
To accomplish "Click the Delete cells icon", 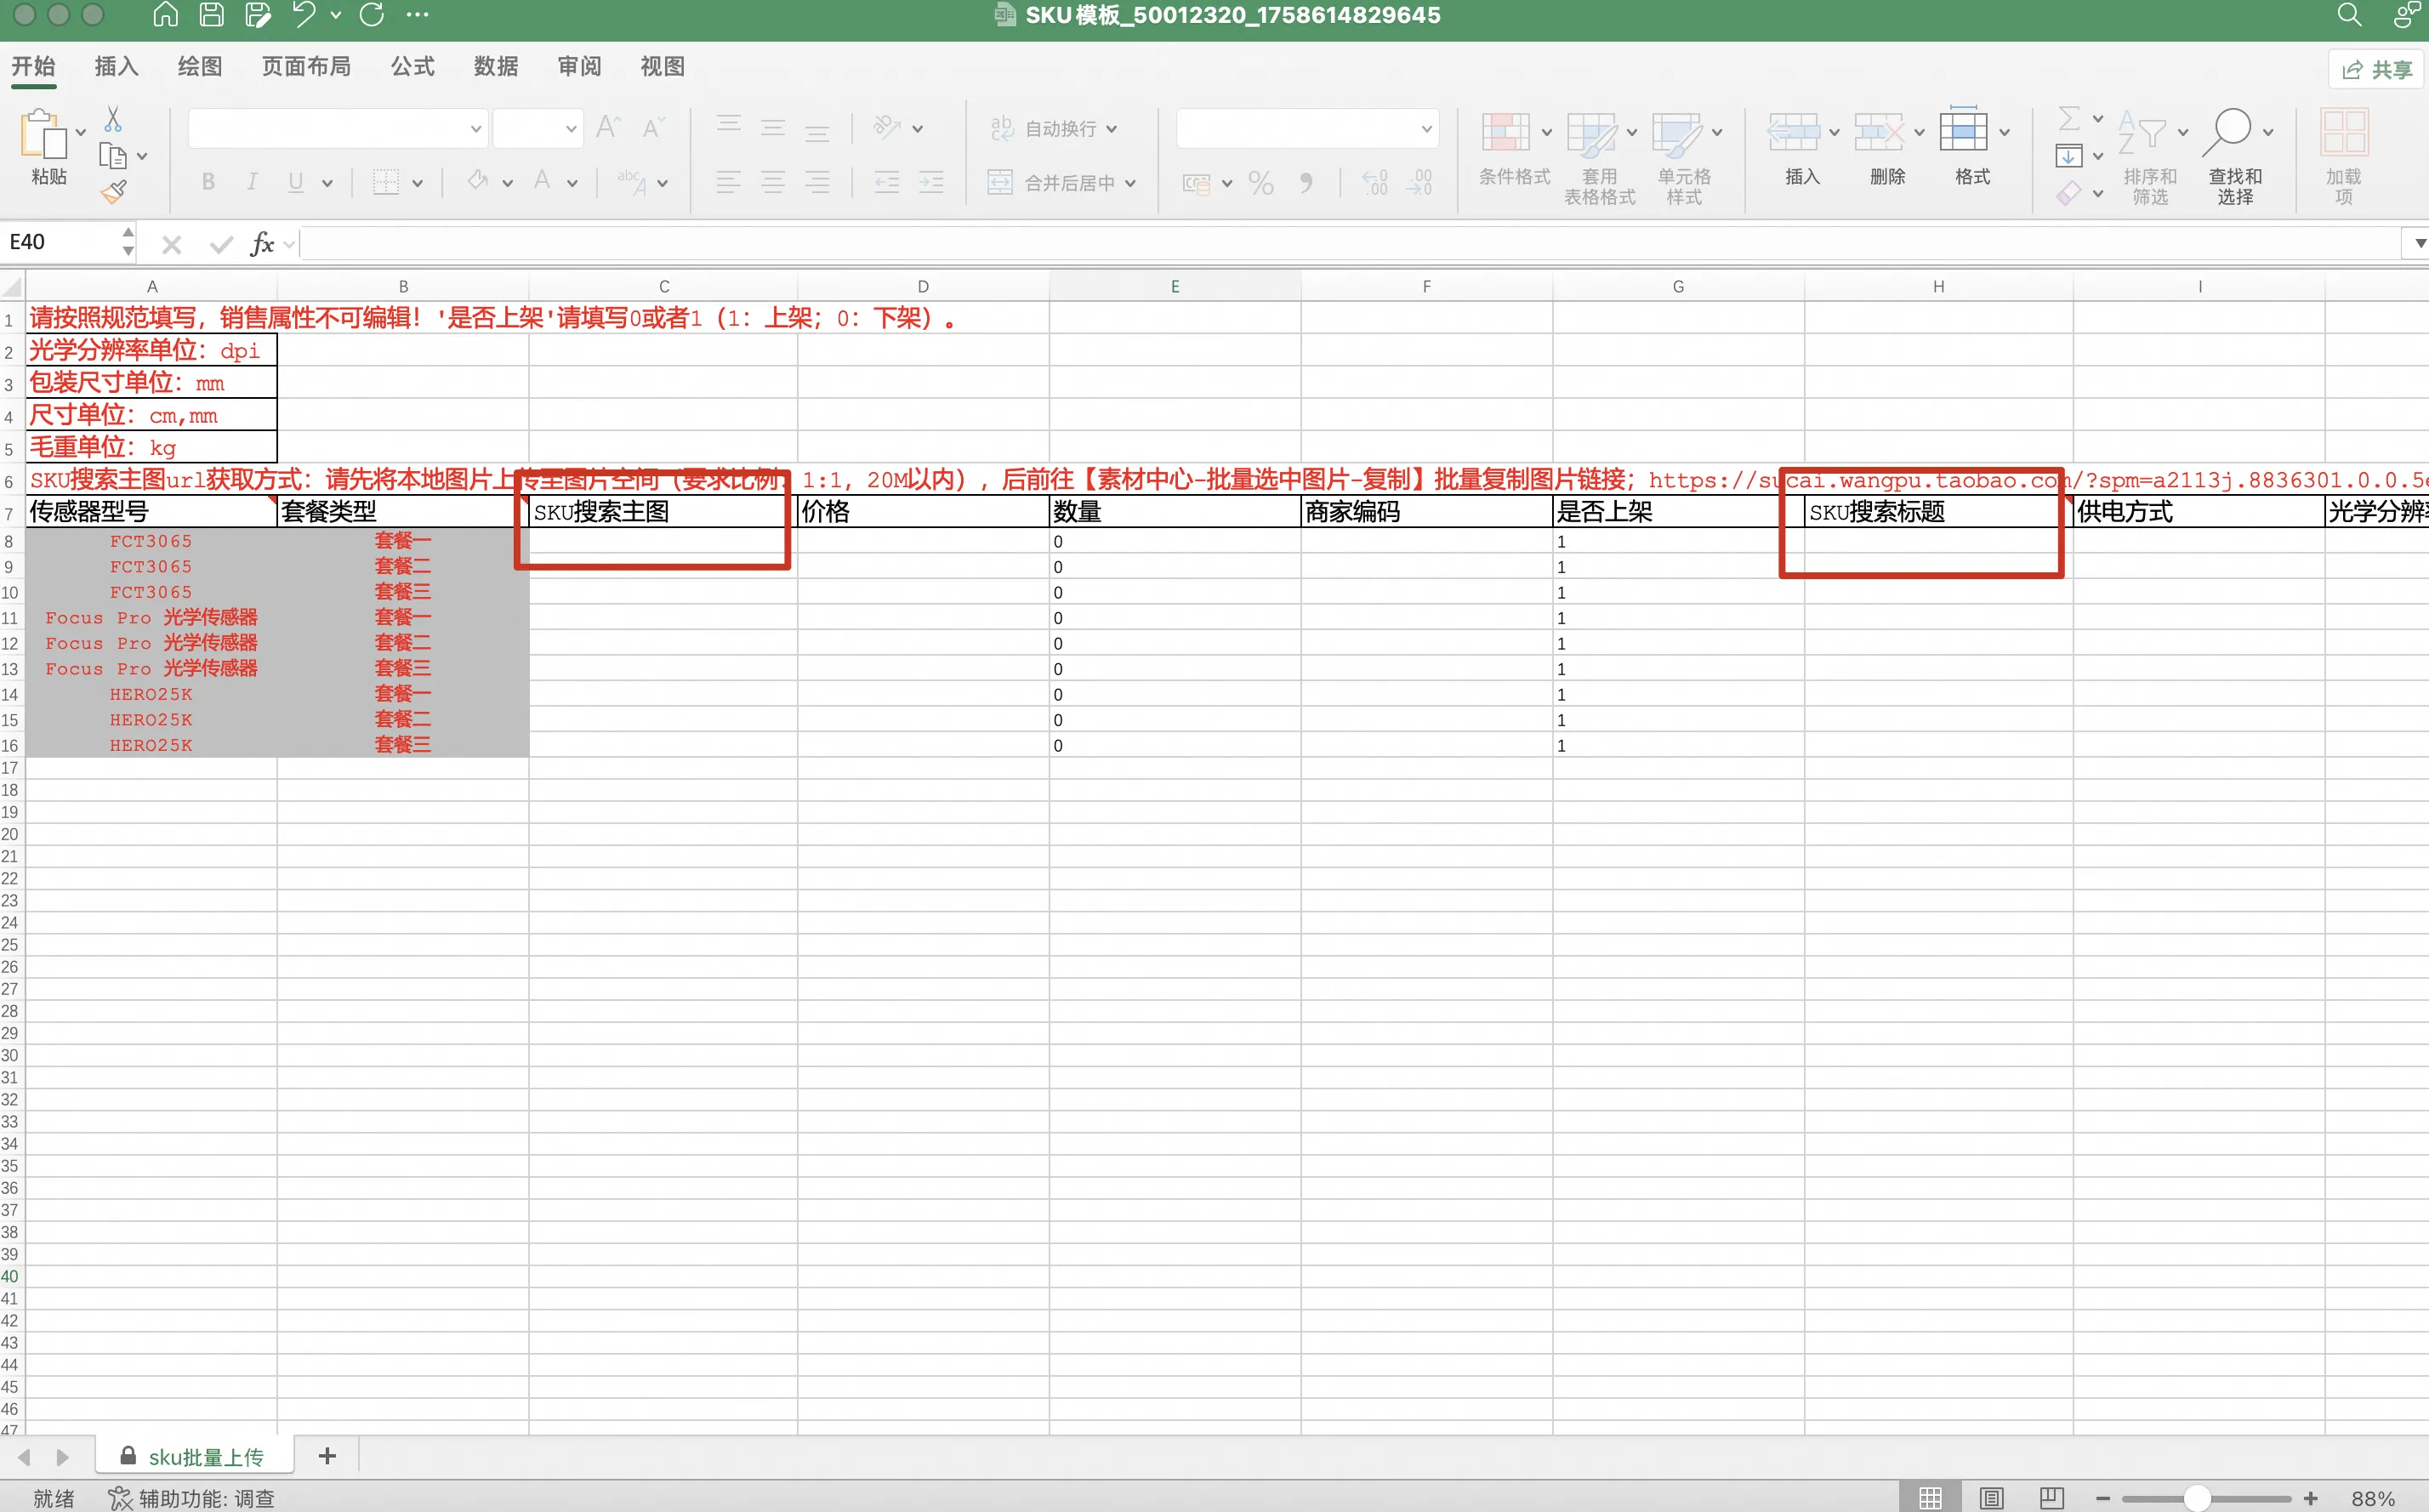I will coord(1878,132).
